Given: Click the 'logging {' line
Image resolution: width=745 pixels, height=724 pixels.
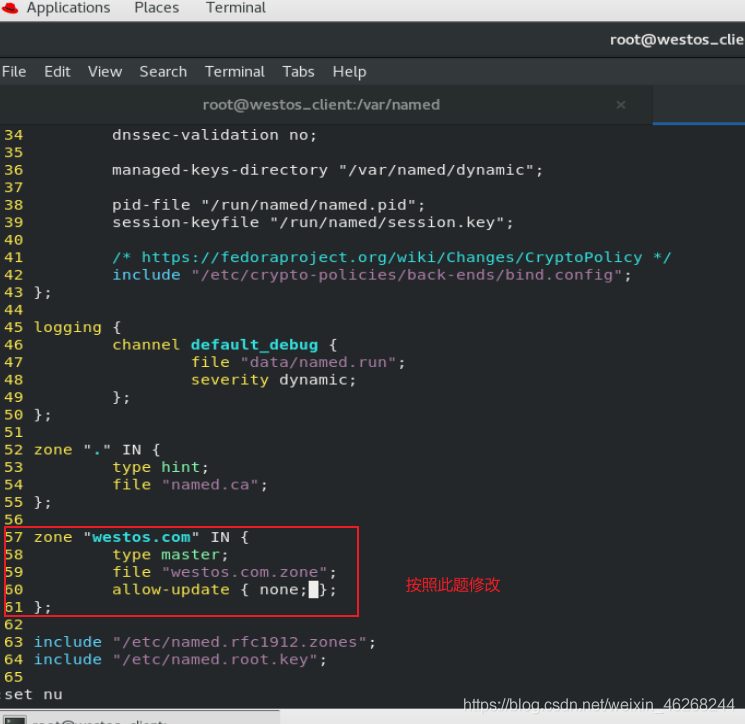Looking at the screenshot, I should coord(77,327).
